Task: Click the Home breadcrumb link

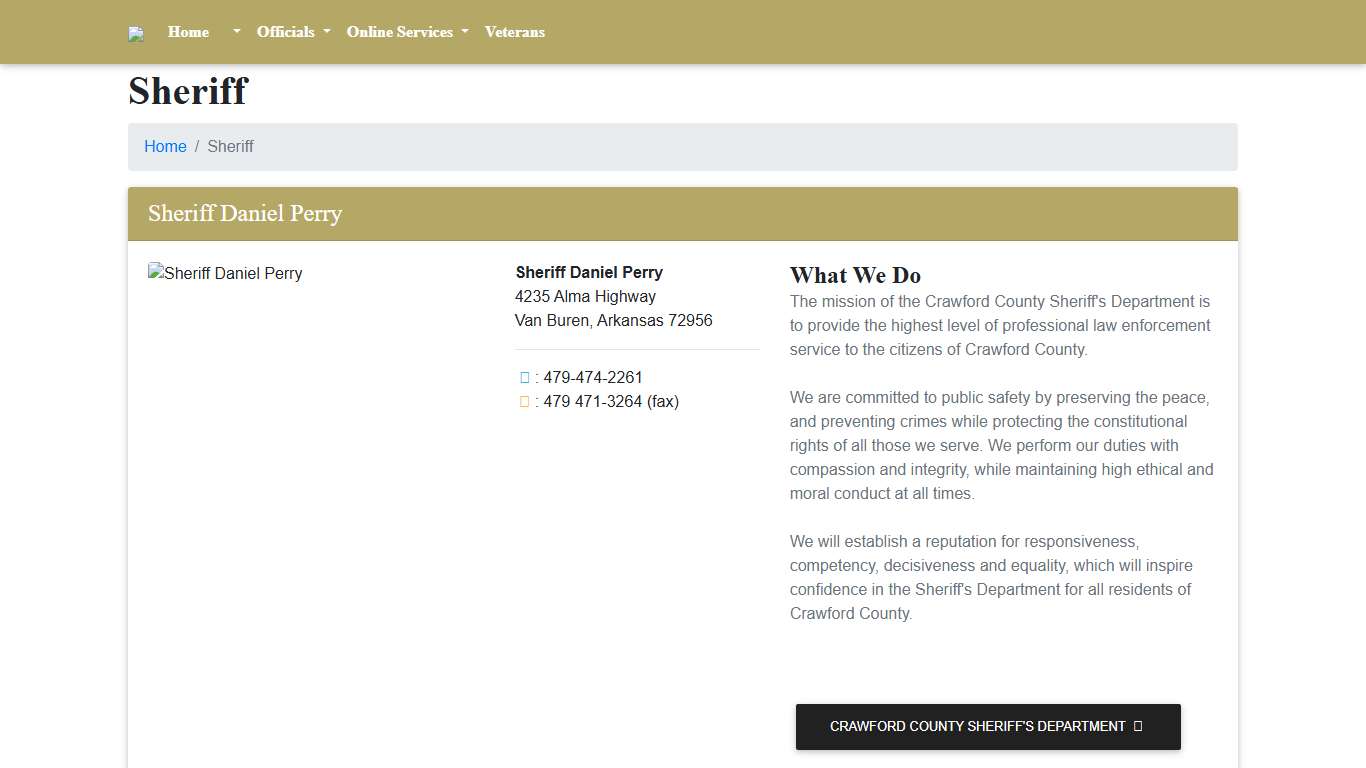Action: (x=165, y=146)
